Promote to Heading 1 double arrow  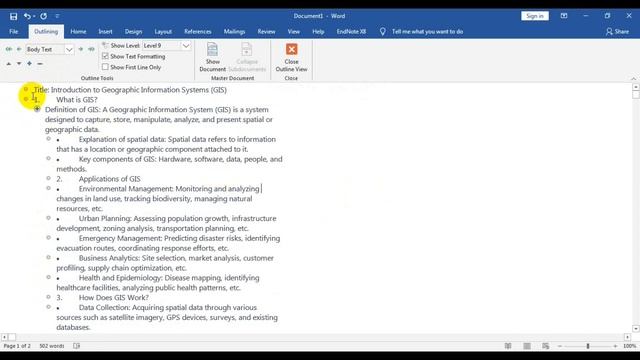[9, 49]
